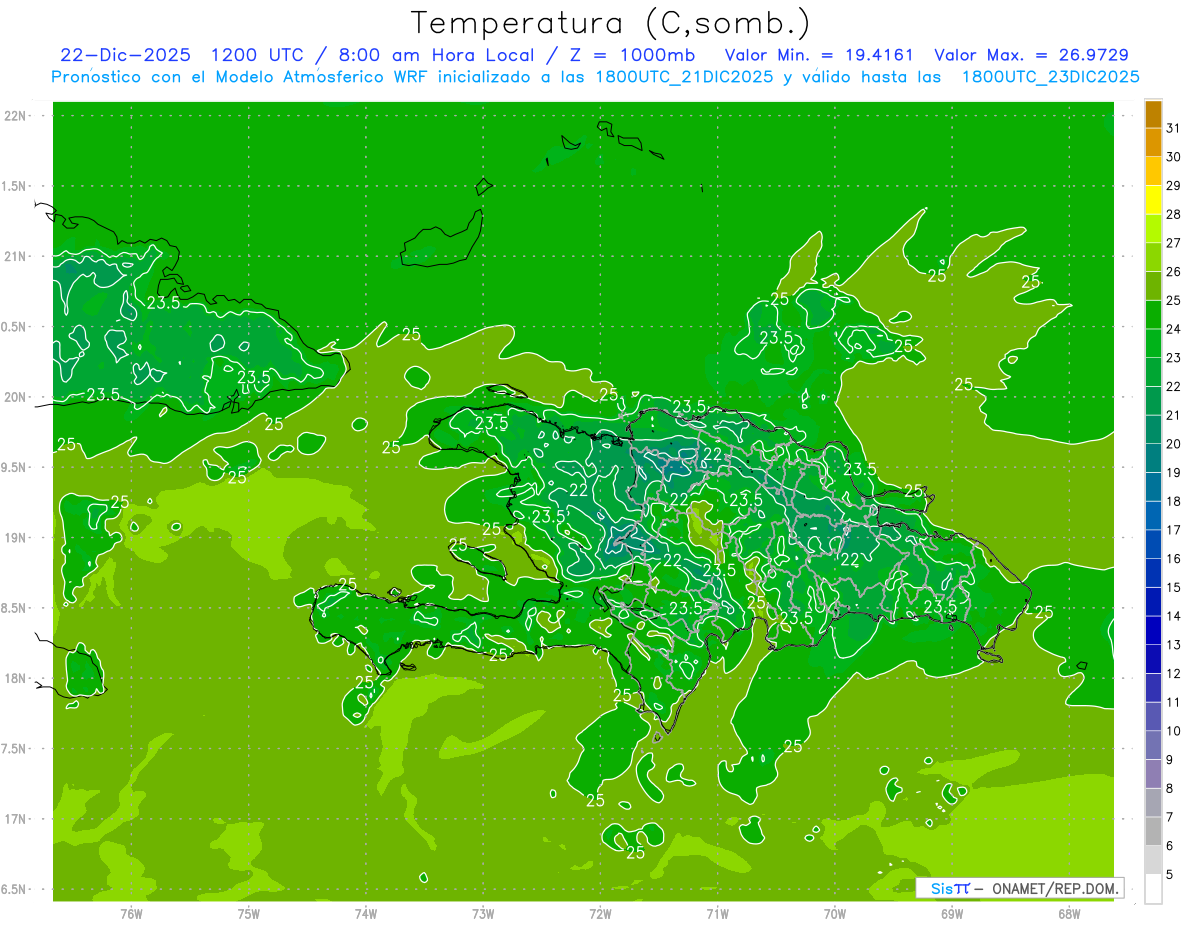Image resolution: width=1200 pixels, height=927 pixels.
Task: Click the "27" label on the color scale
Action: coord(1173,243)
